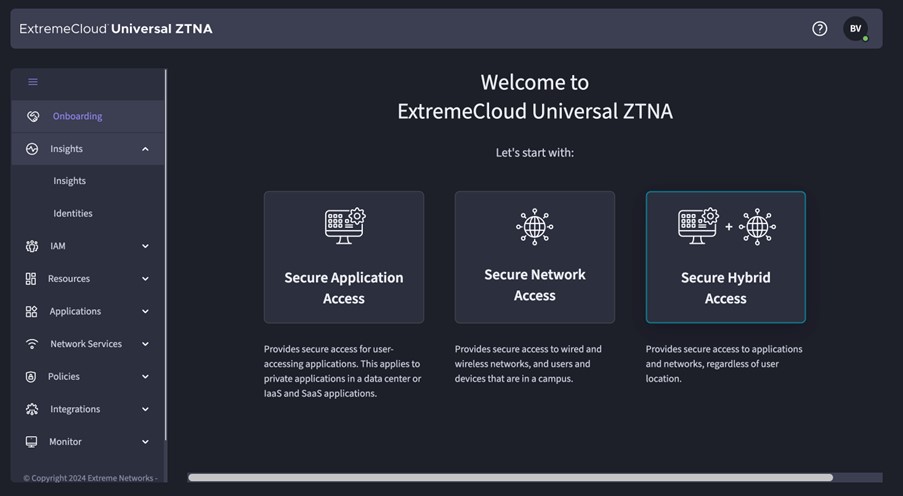This screenshot has height=496, width=903.
Task: Open the Insights submenu item
Action: pos(70,181)
